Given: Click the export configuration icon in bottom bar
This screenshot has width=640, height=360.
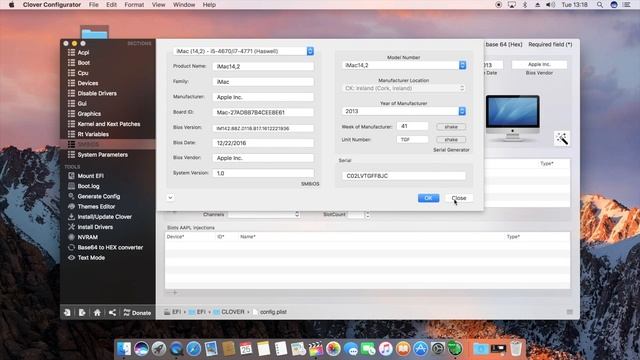Looking at the screenshot, I should [82, 313].
